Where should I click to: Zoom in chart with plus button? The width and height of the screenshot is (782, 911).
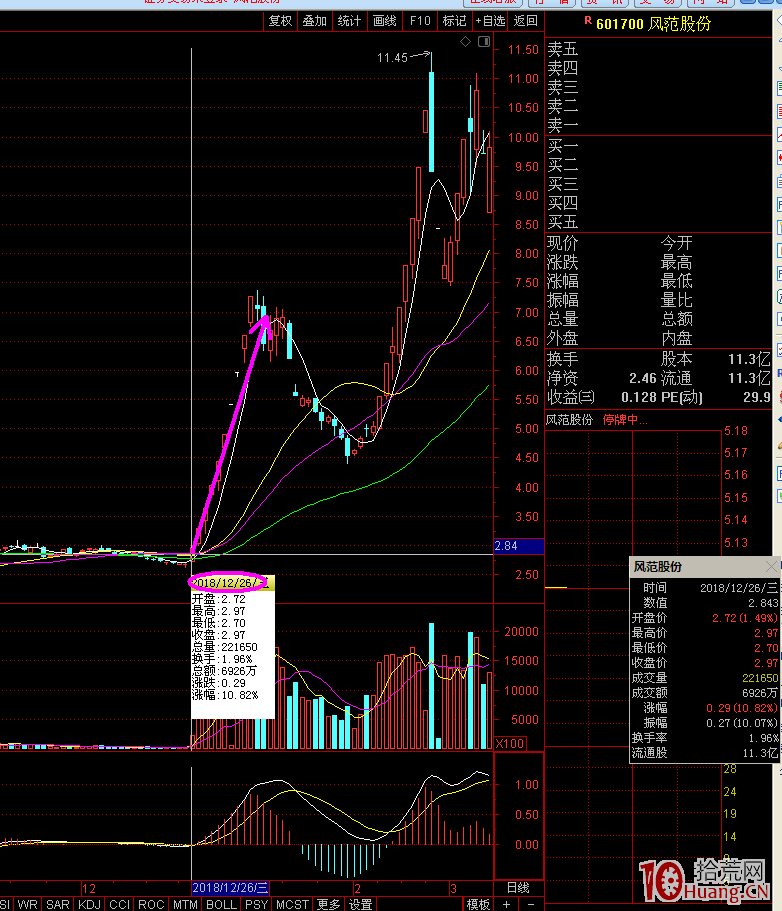(507, 904)
